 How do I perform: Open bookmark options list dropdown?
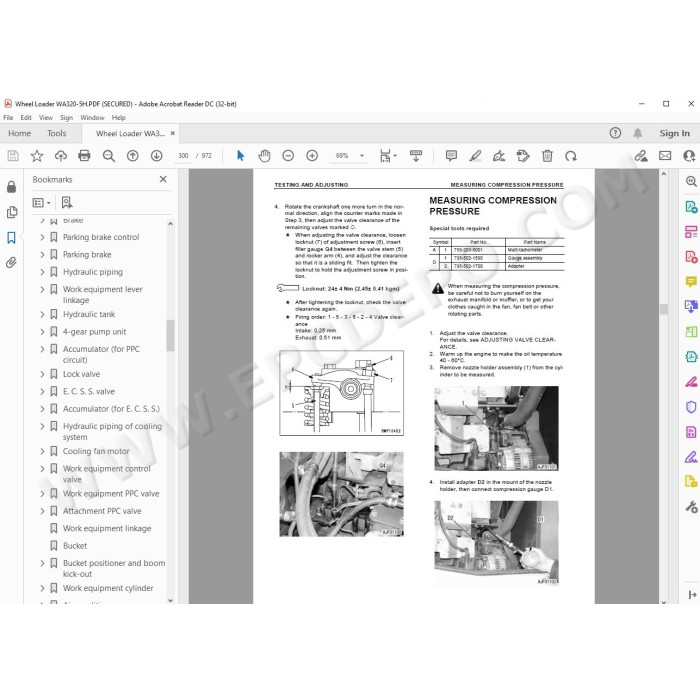[42, 203]
